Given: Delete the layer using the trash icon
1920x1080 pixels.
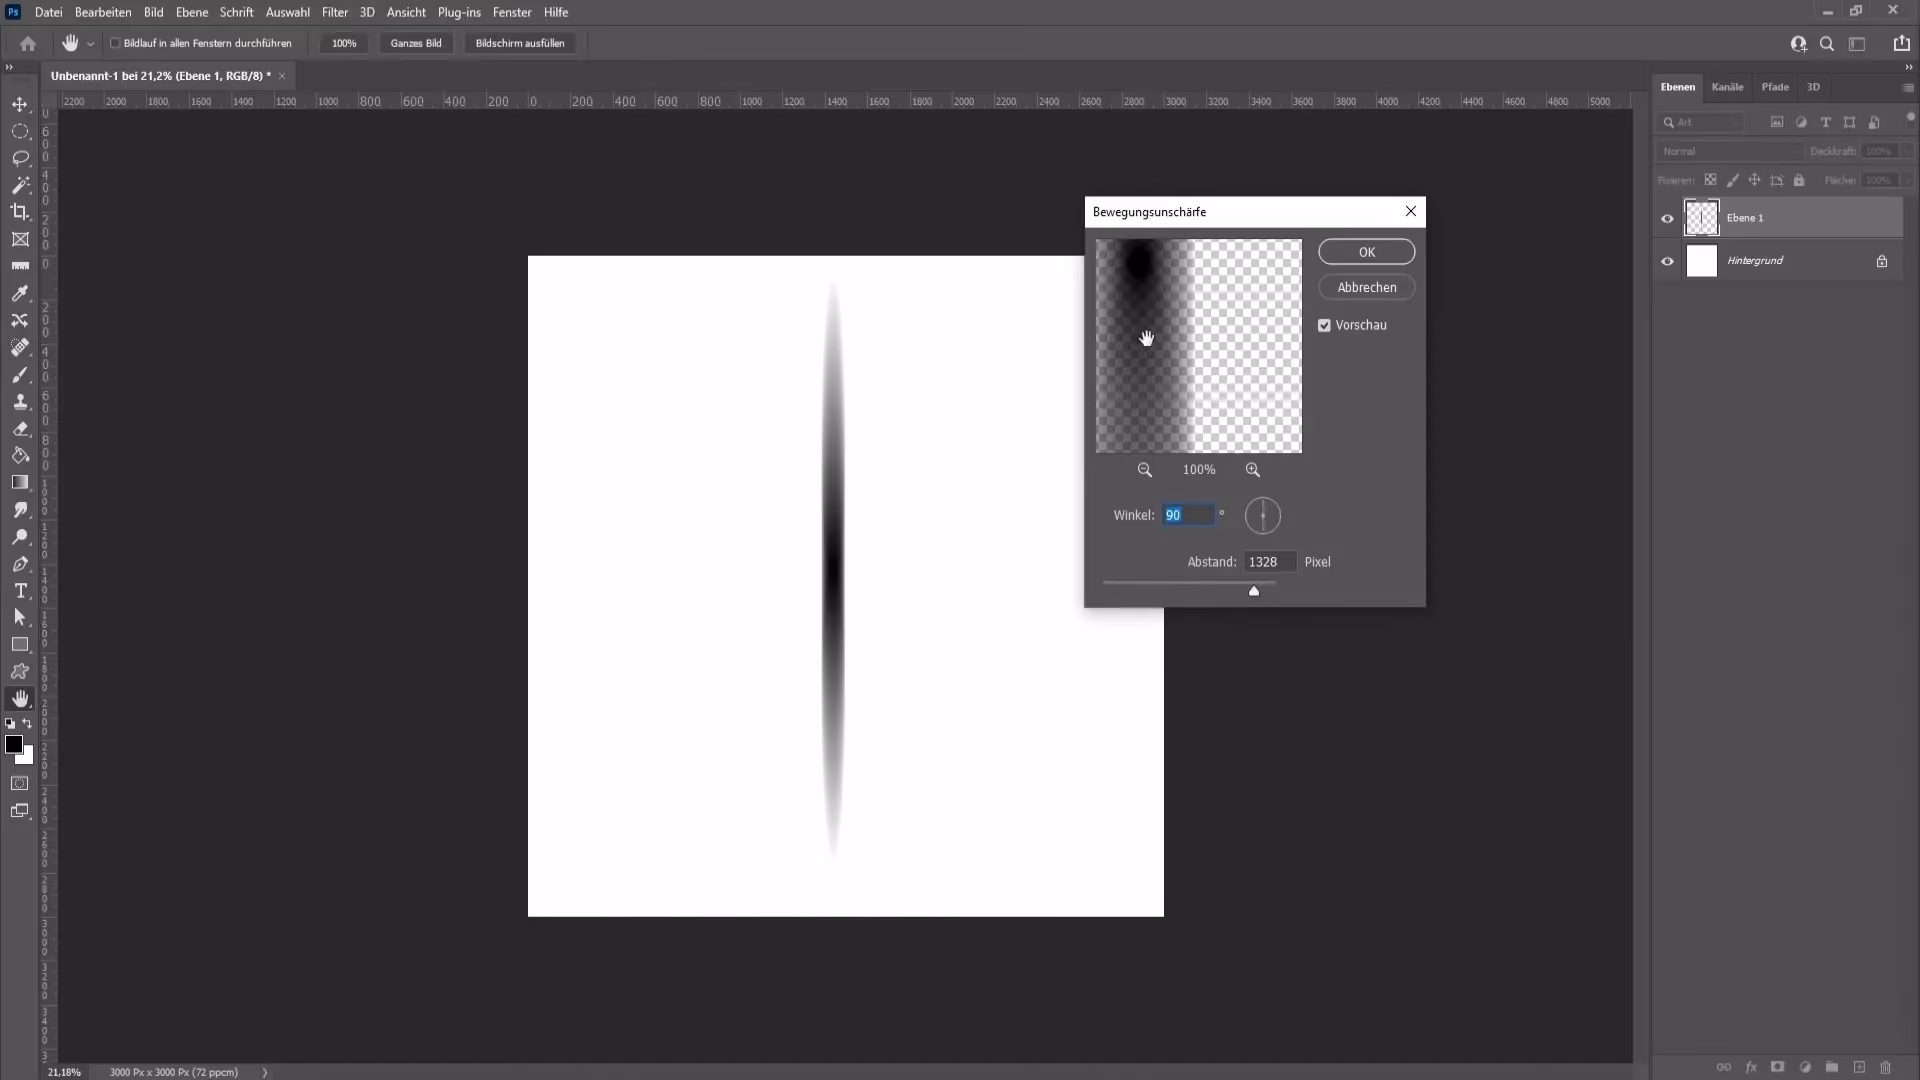Looking at the screenshot, I should point(1885,1067).
